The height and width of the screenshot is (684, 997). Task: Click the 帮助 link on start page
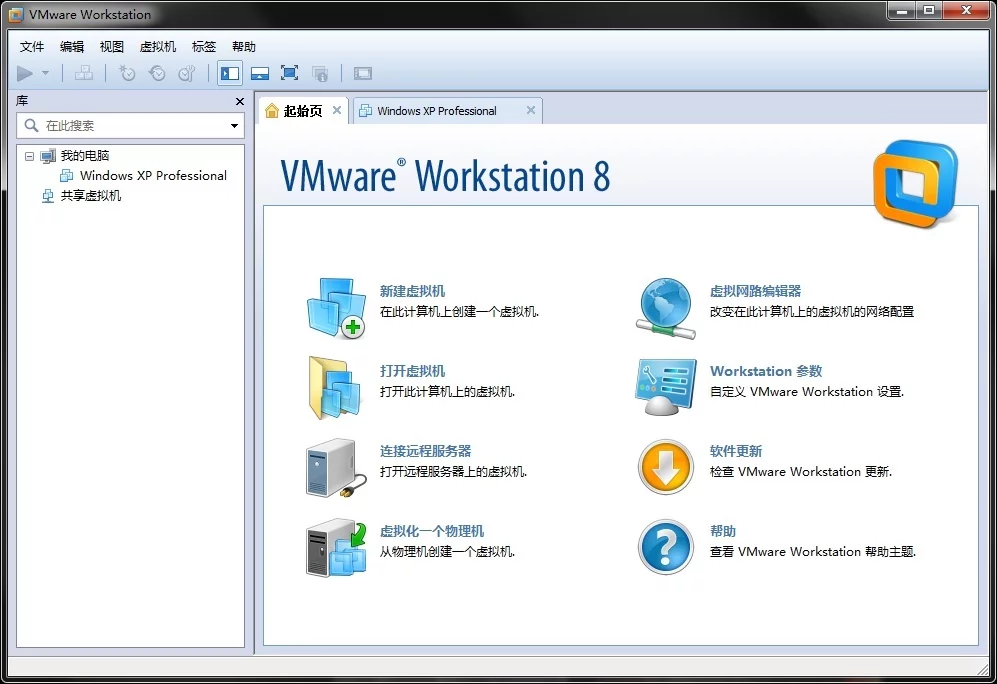(723, 531)
